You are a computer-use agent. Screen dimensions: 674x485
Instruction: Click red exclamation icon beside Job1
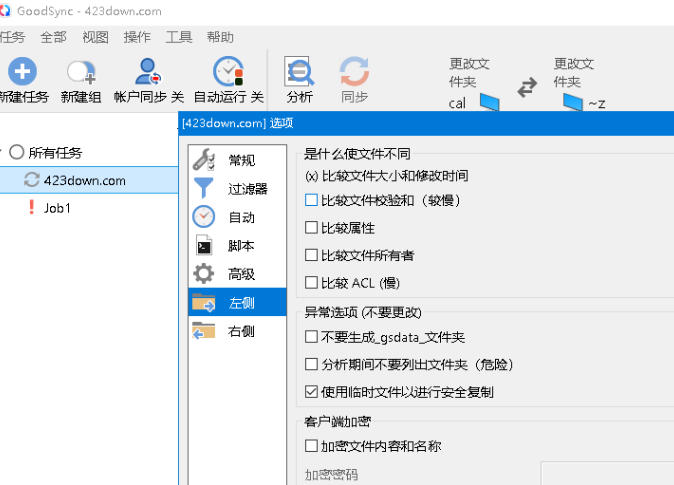tap(31, 207)
